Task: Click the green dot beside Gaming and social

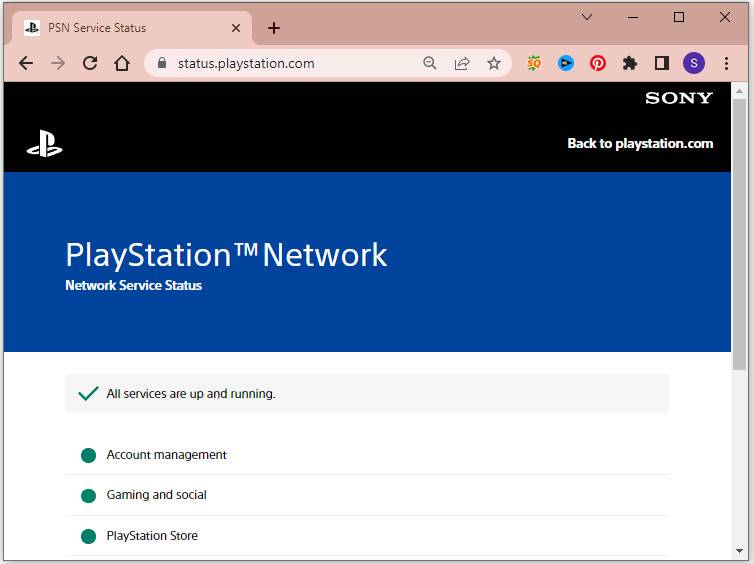Action: click(x=88, y=496)
